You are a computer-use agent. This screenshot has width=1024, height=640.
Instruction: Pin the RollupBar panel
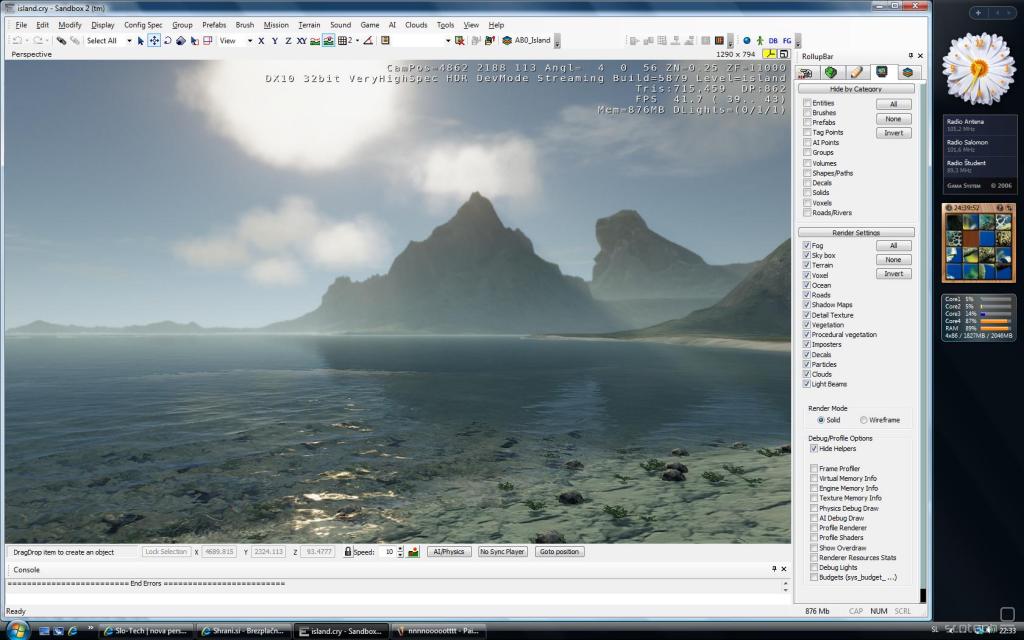(910, 56)
